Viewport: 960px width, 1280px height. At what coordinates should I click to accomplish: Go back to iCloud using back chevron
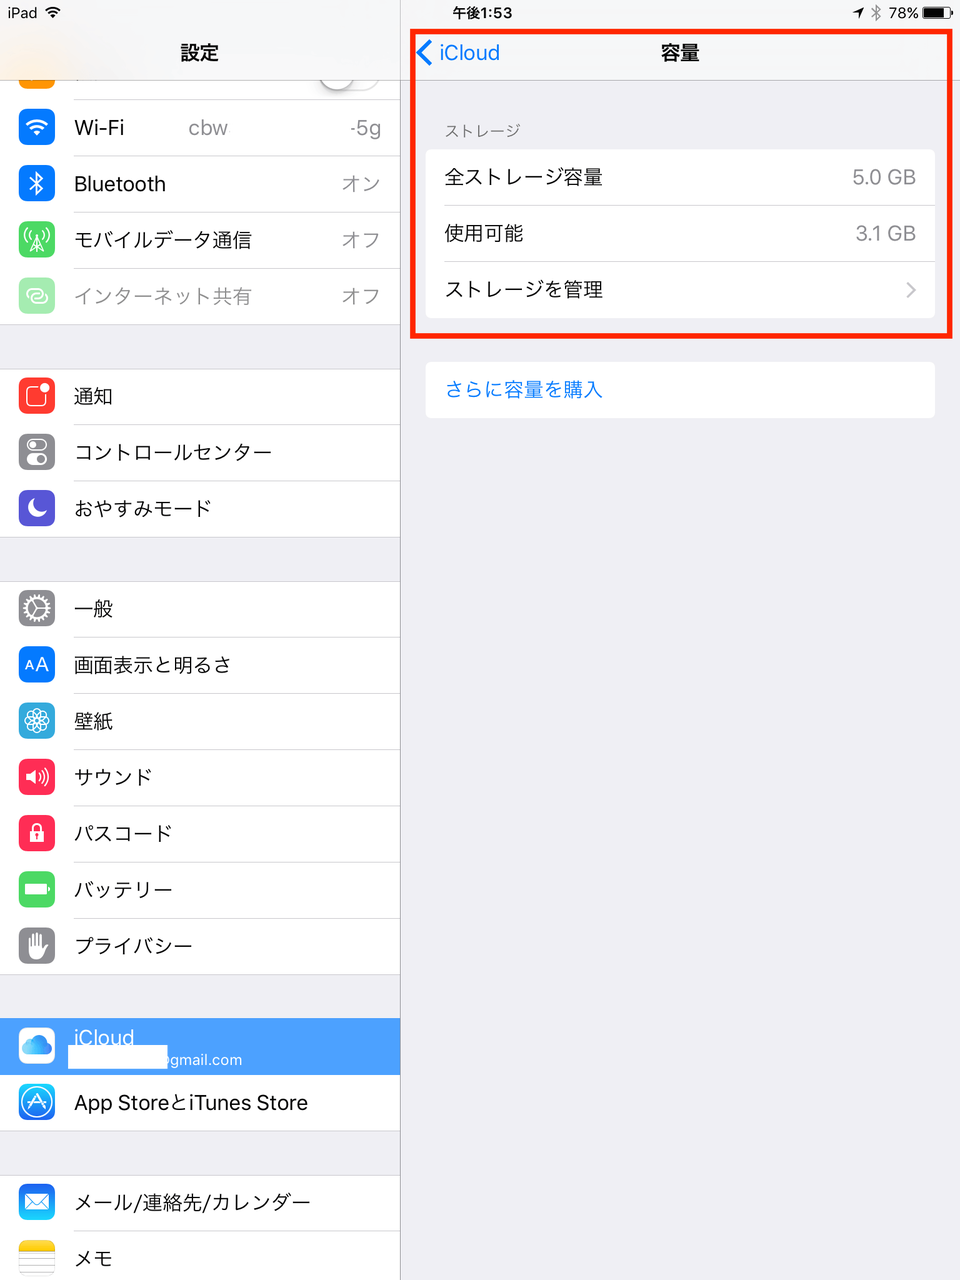(424, 52)
